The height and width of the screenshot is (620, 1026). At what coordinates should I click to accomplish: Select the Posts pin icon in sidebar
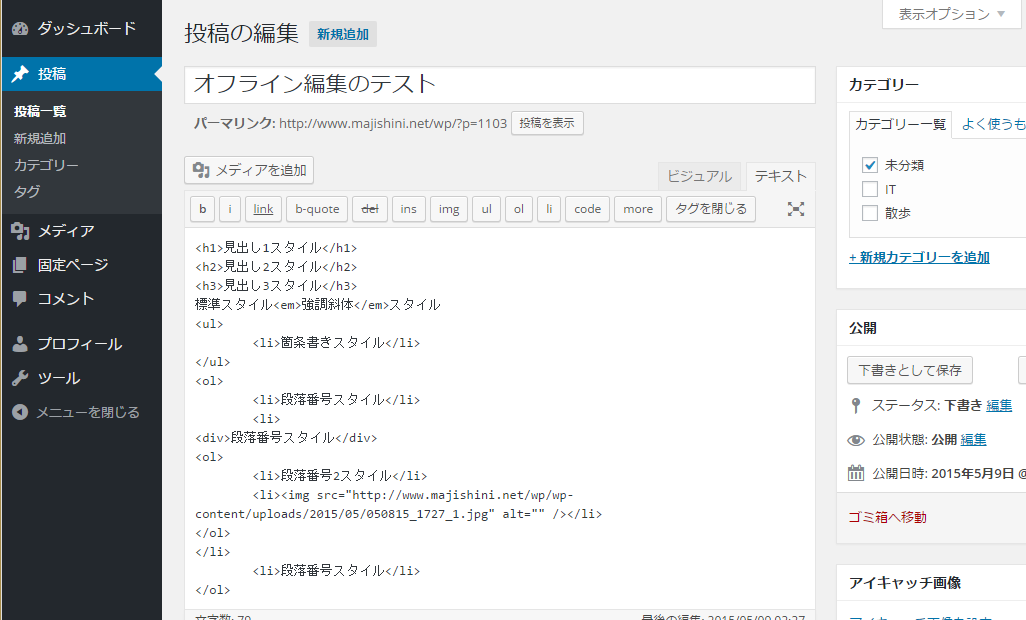click(18, 72)
